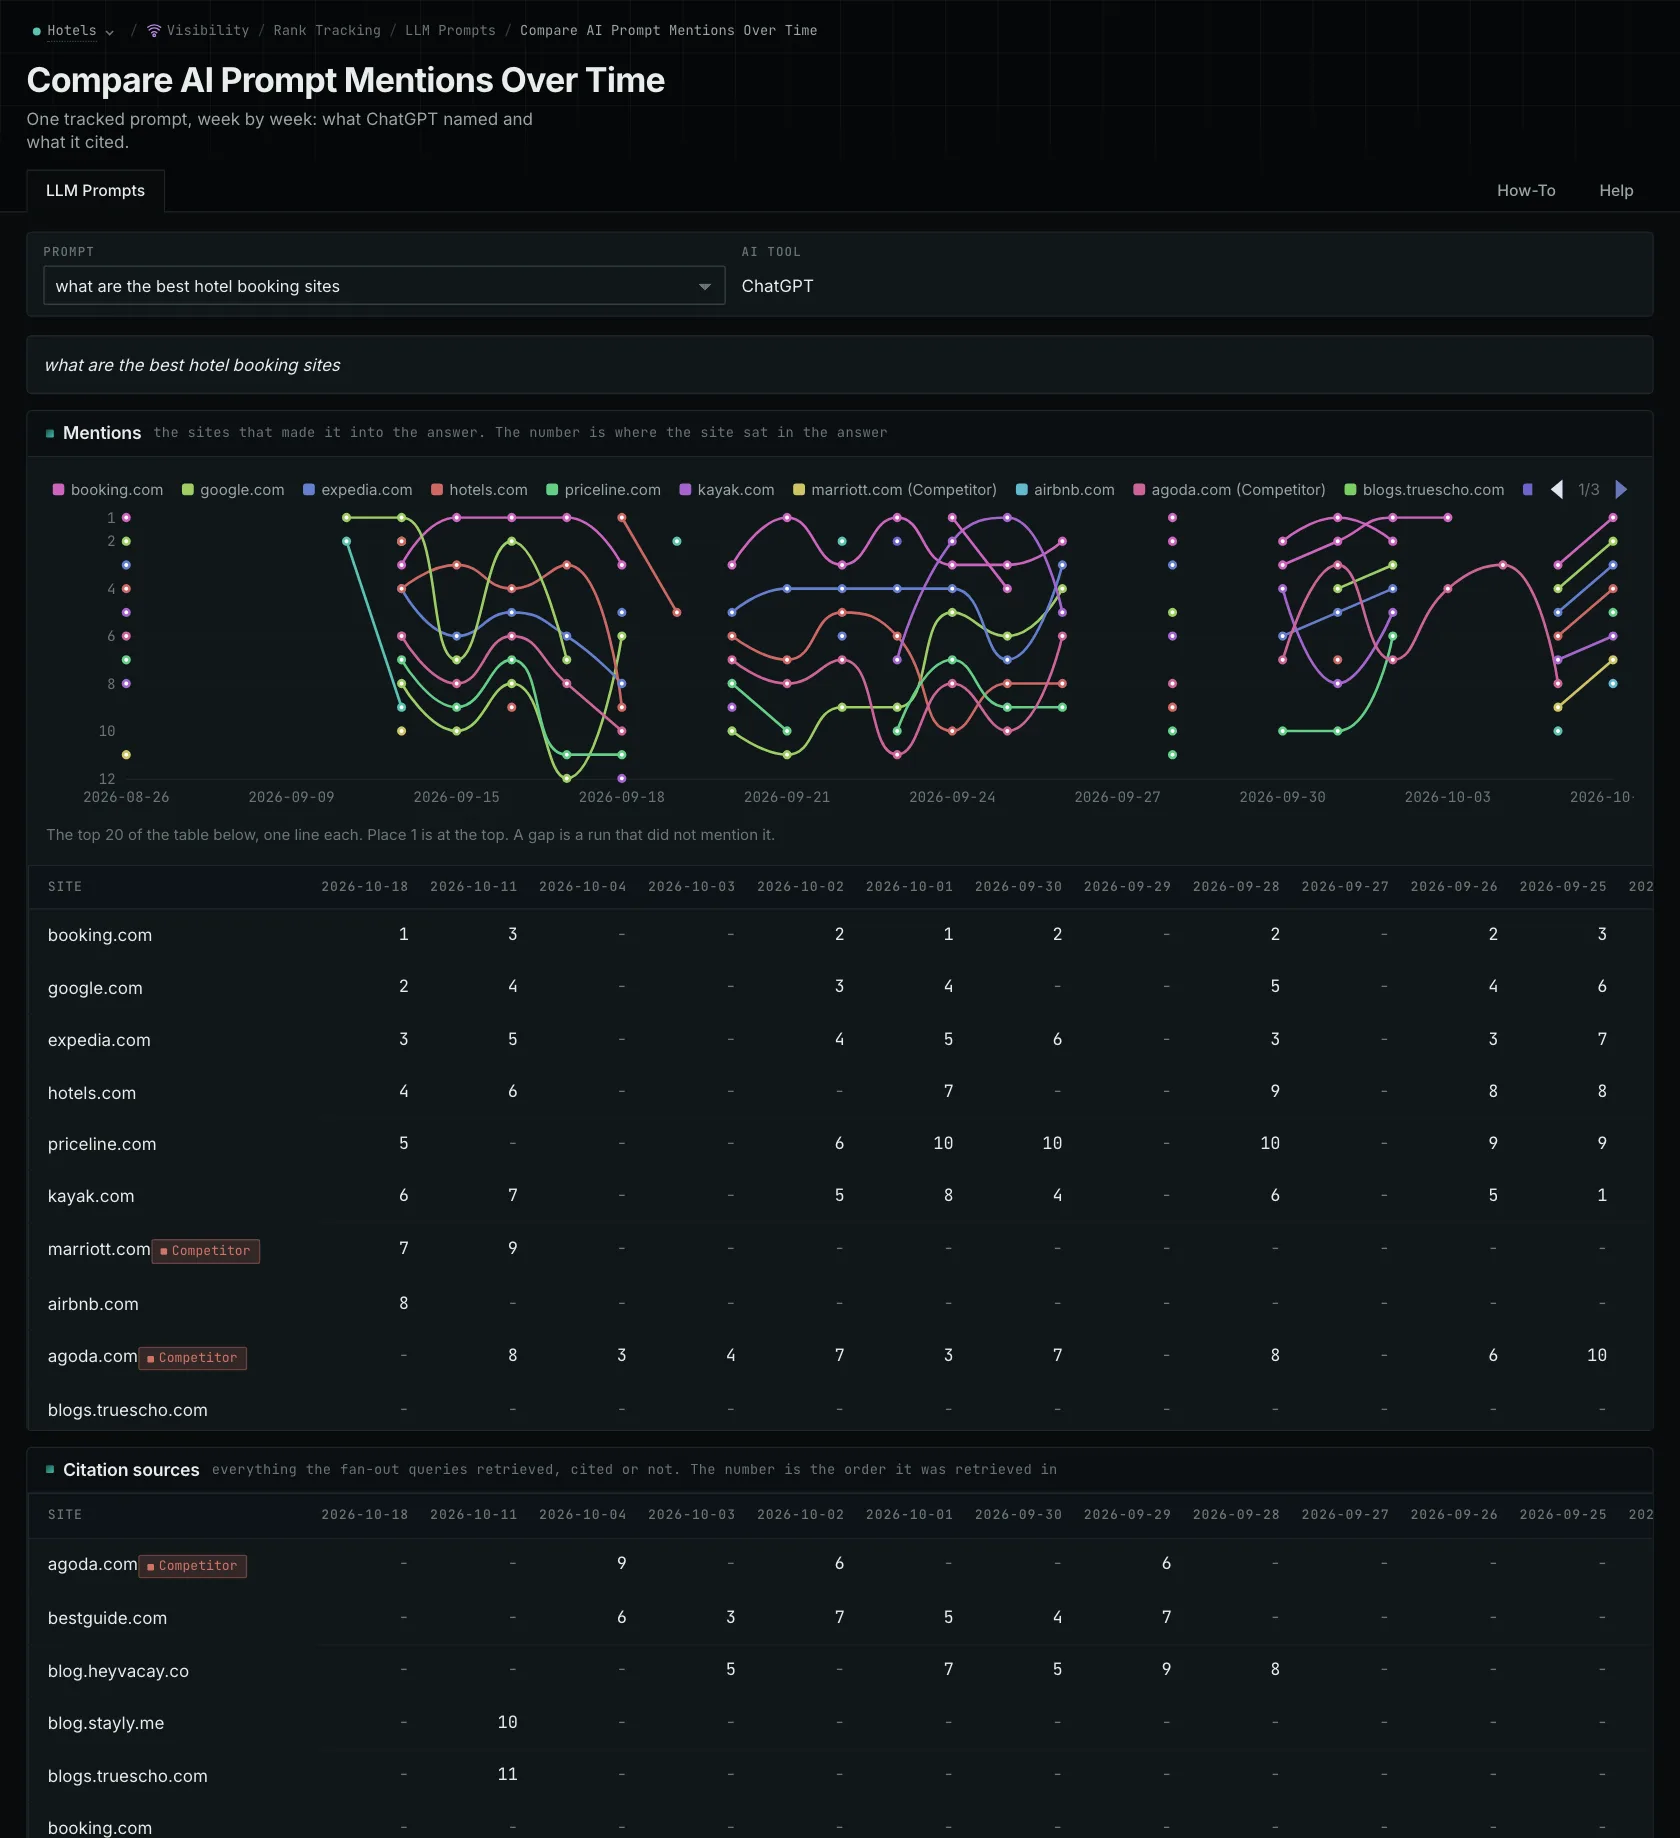Click 2026-10-18 column header in Mentions table
Viewport: 1680px width, 1838px height.
(x=364, y=887)
